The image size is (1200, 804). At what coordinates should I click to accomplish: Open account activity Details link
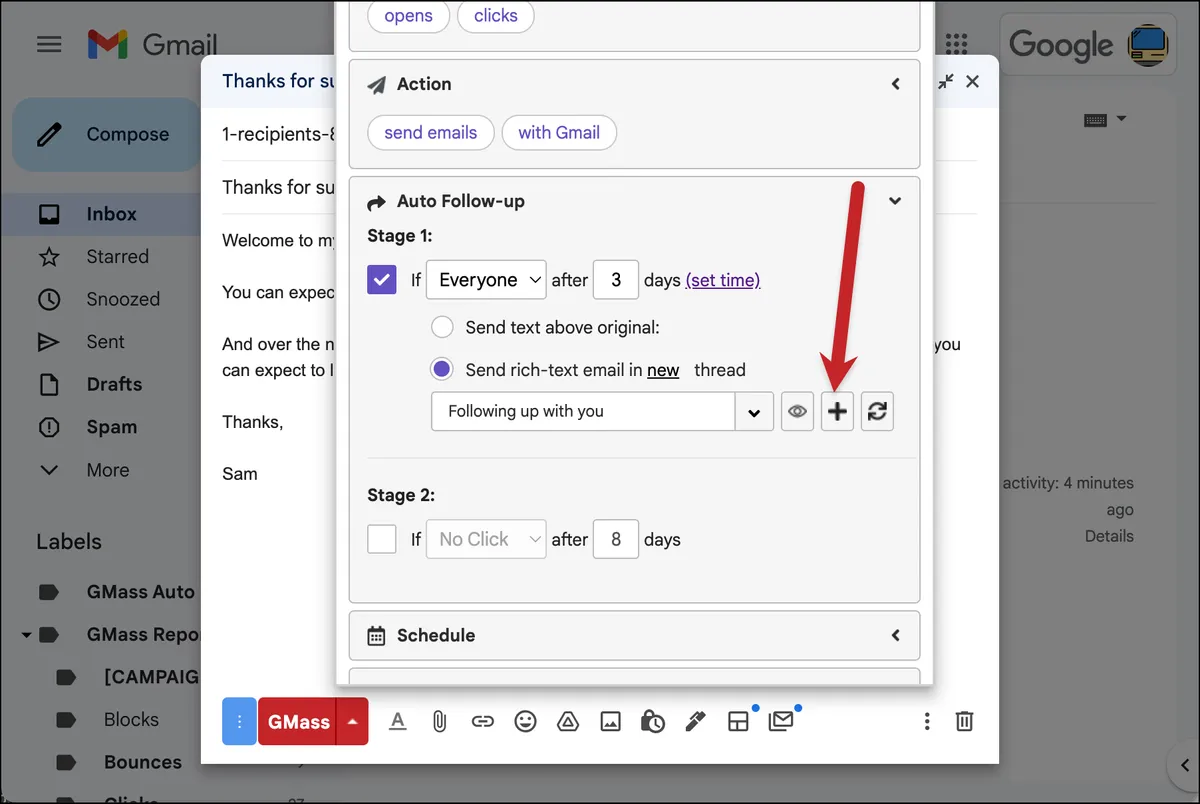tap(1109, 536)
